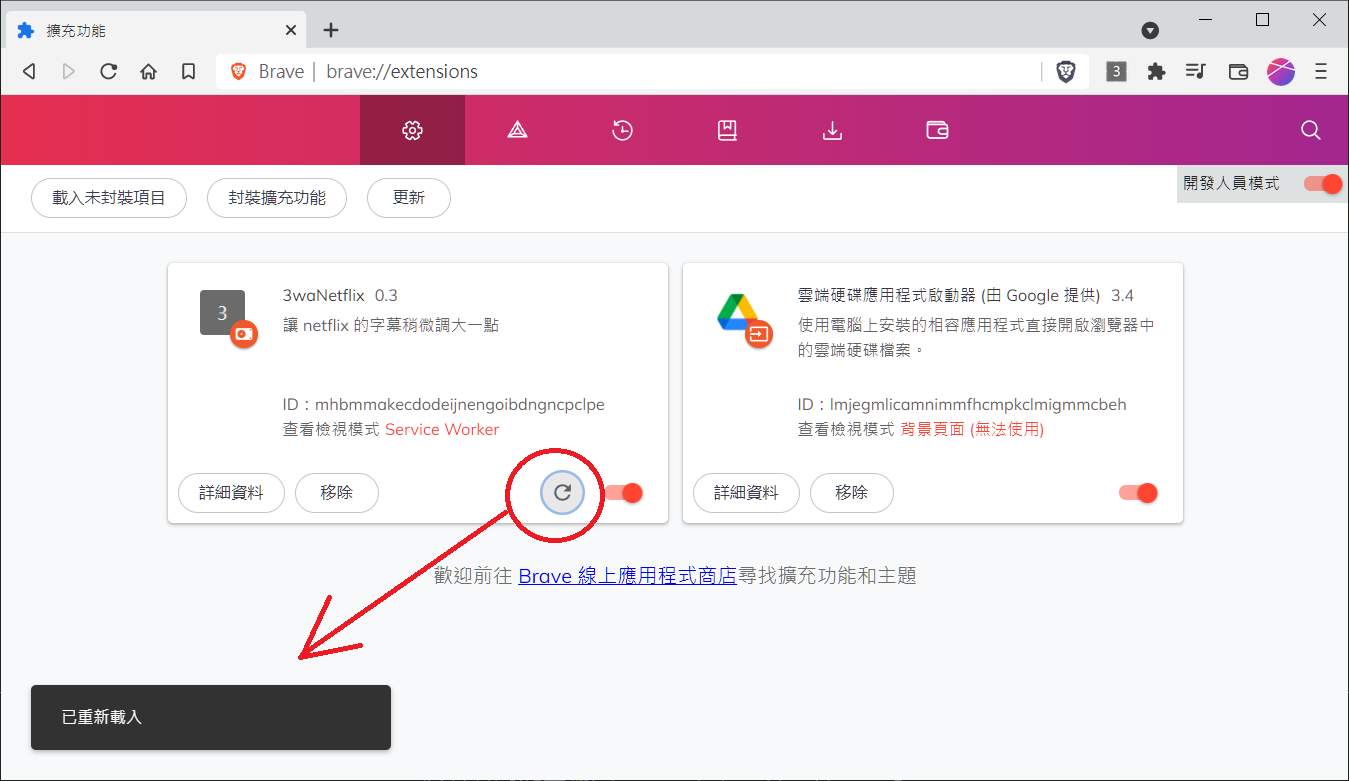This screenshot has width=1349, height=781.
Task: Click the 讓 netflix 的字幕稍微調大一點 description
Action: (391, 325)
